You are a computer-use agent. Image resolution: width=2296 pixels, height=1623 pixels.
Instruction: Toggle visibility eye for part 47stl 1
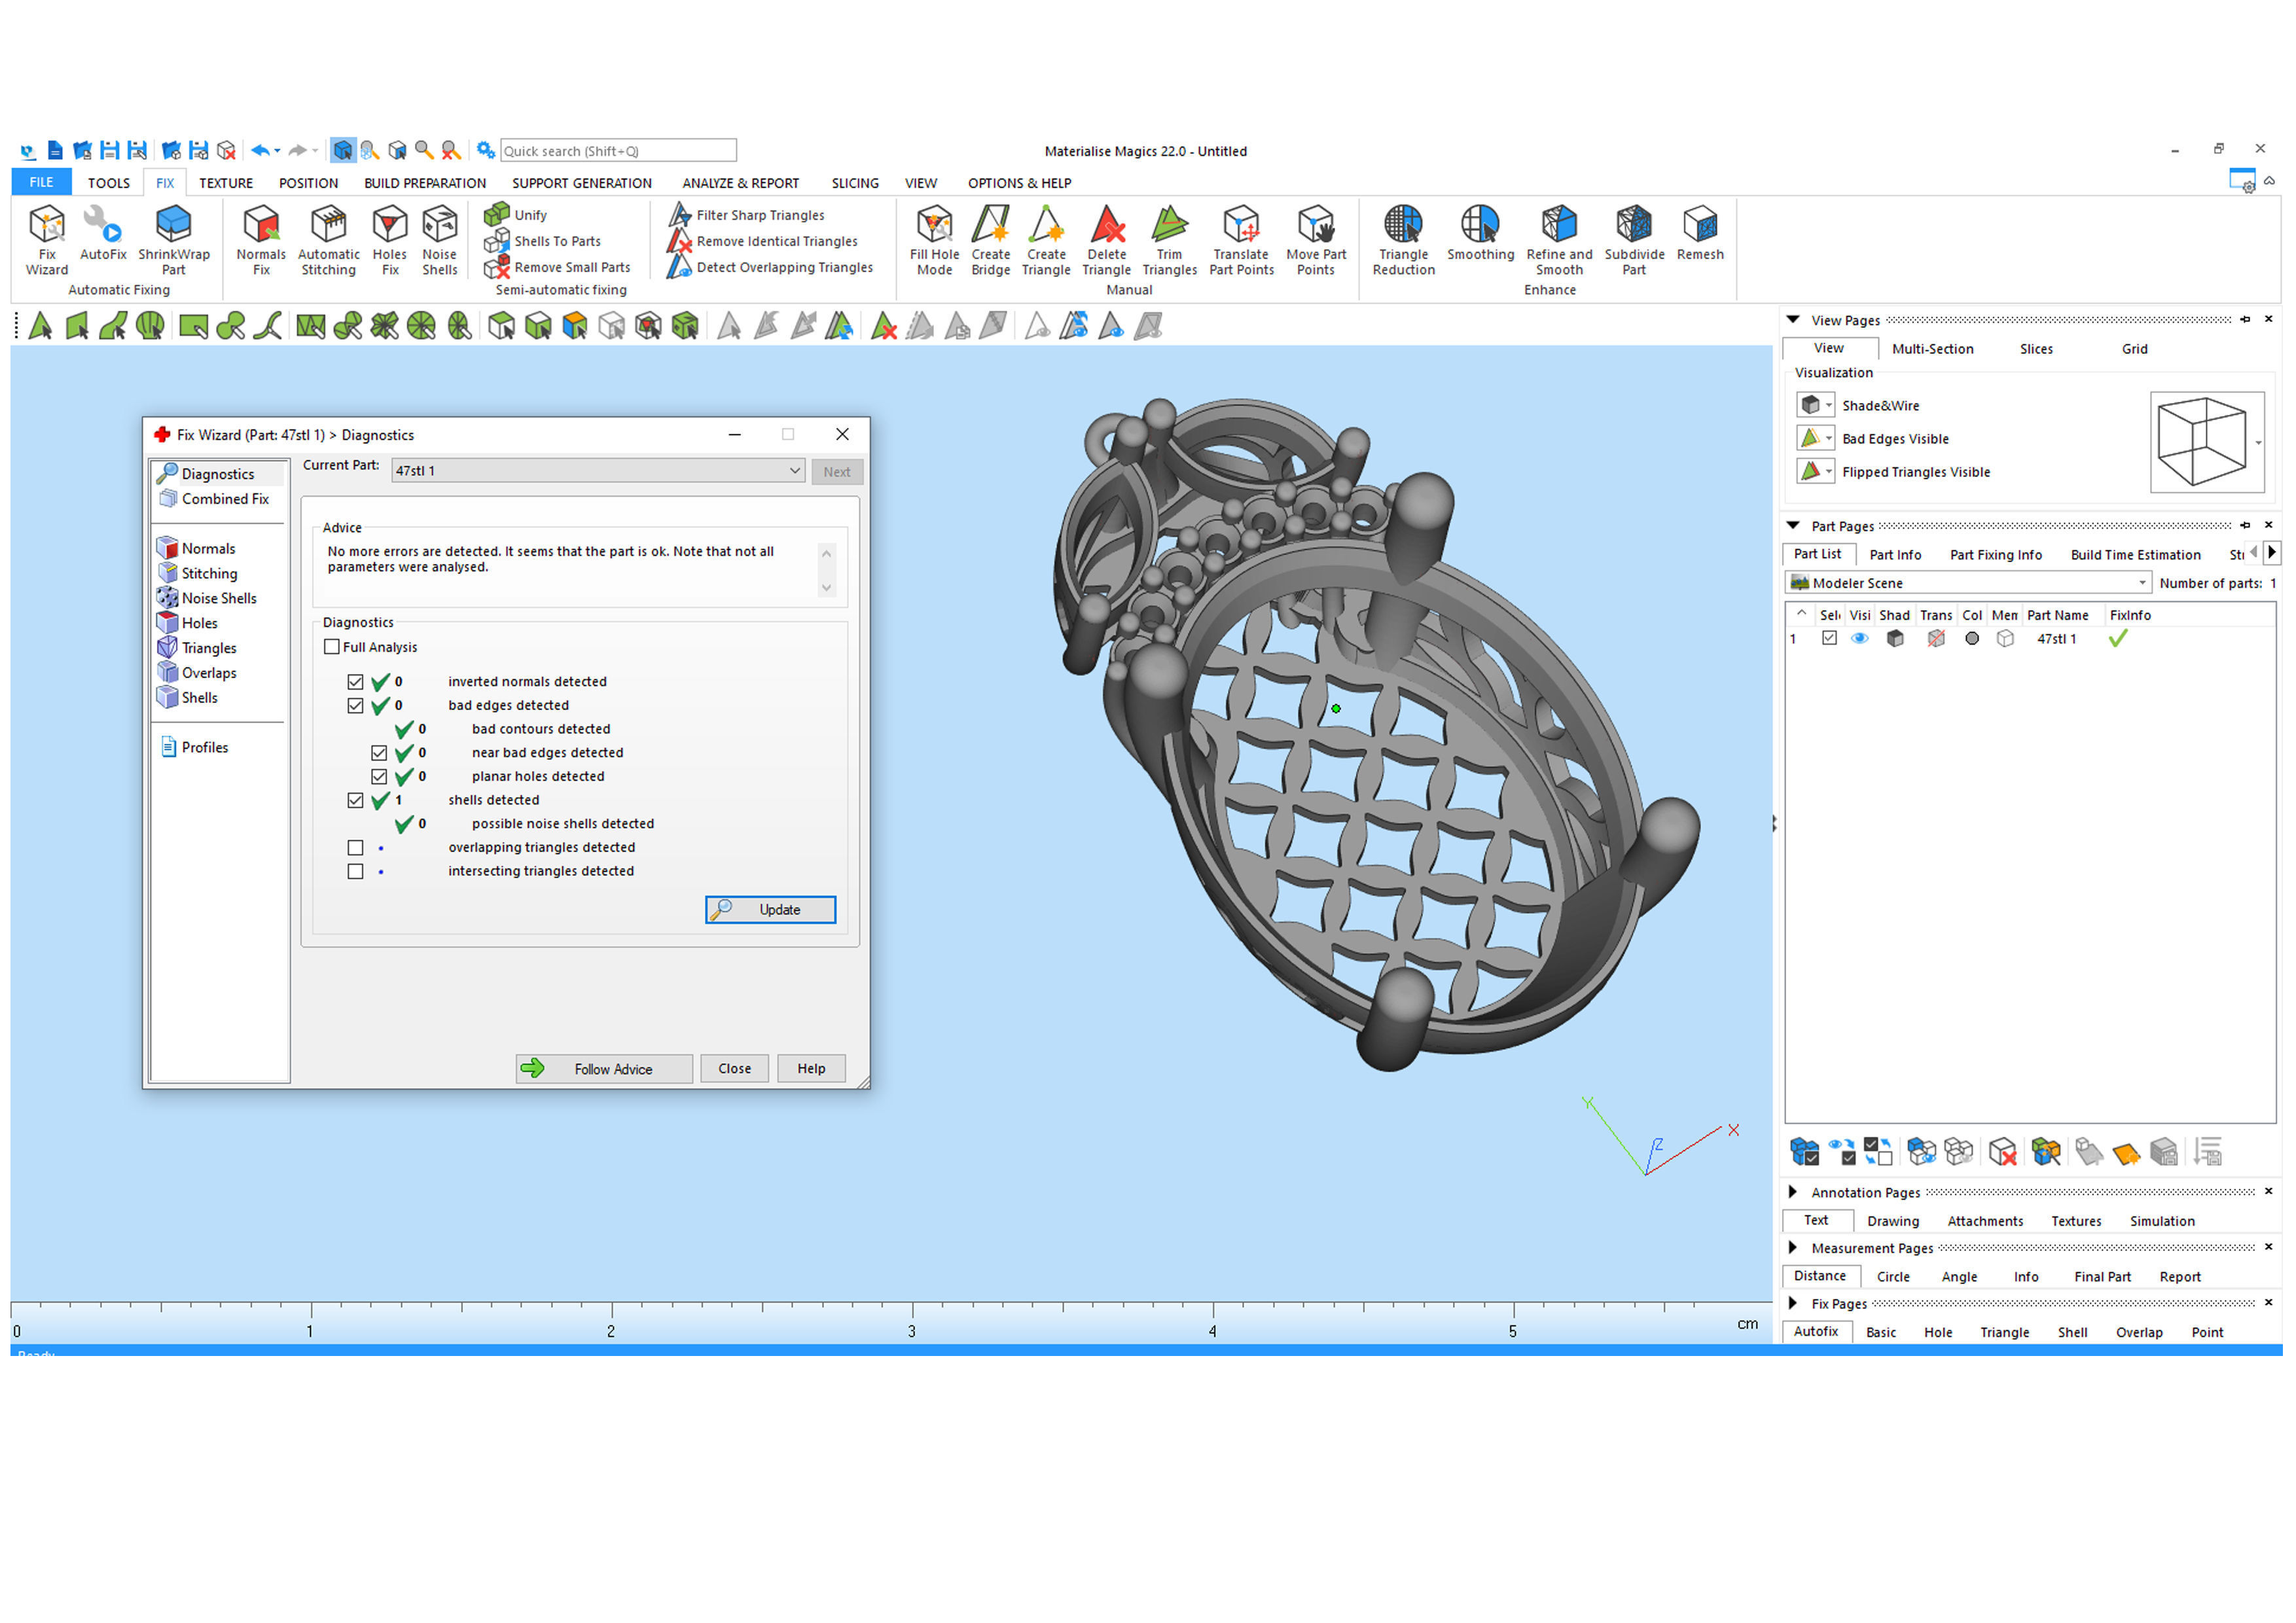click(1859, 638)
